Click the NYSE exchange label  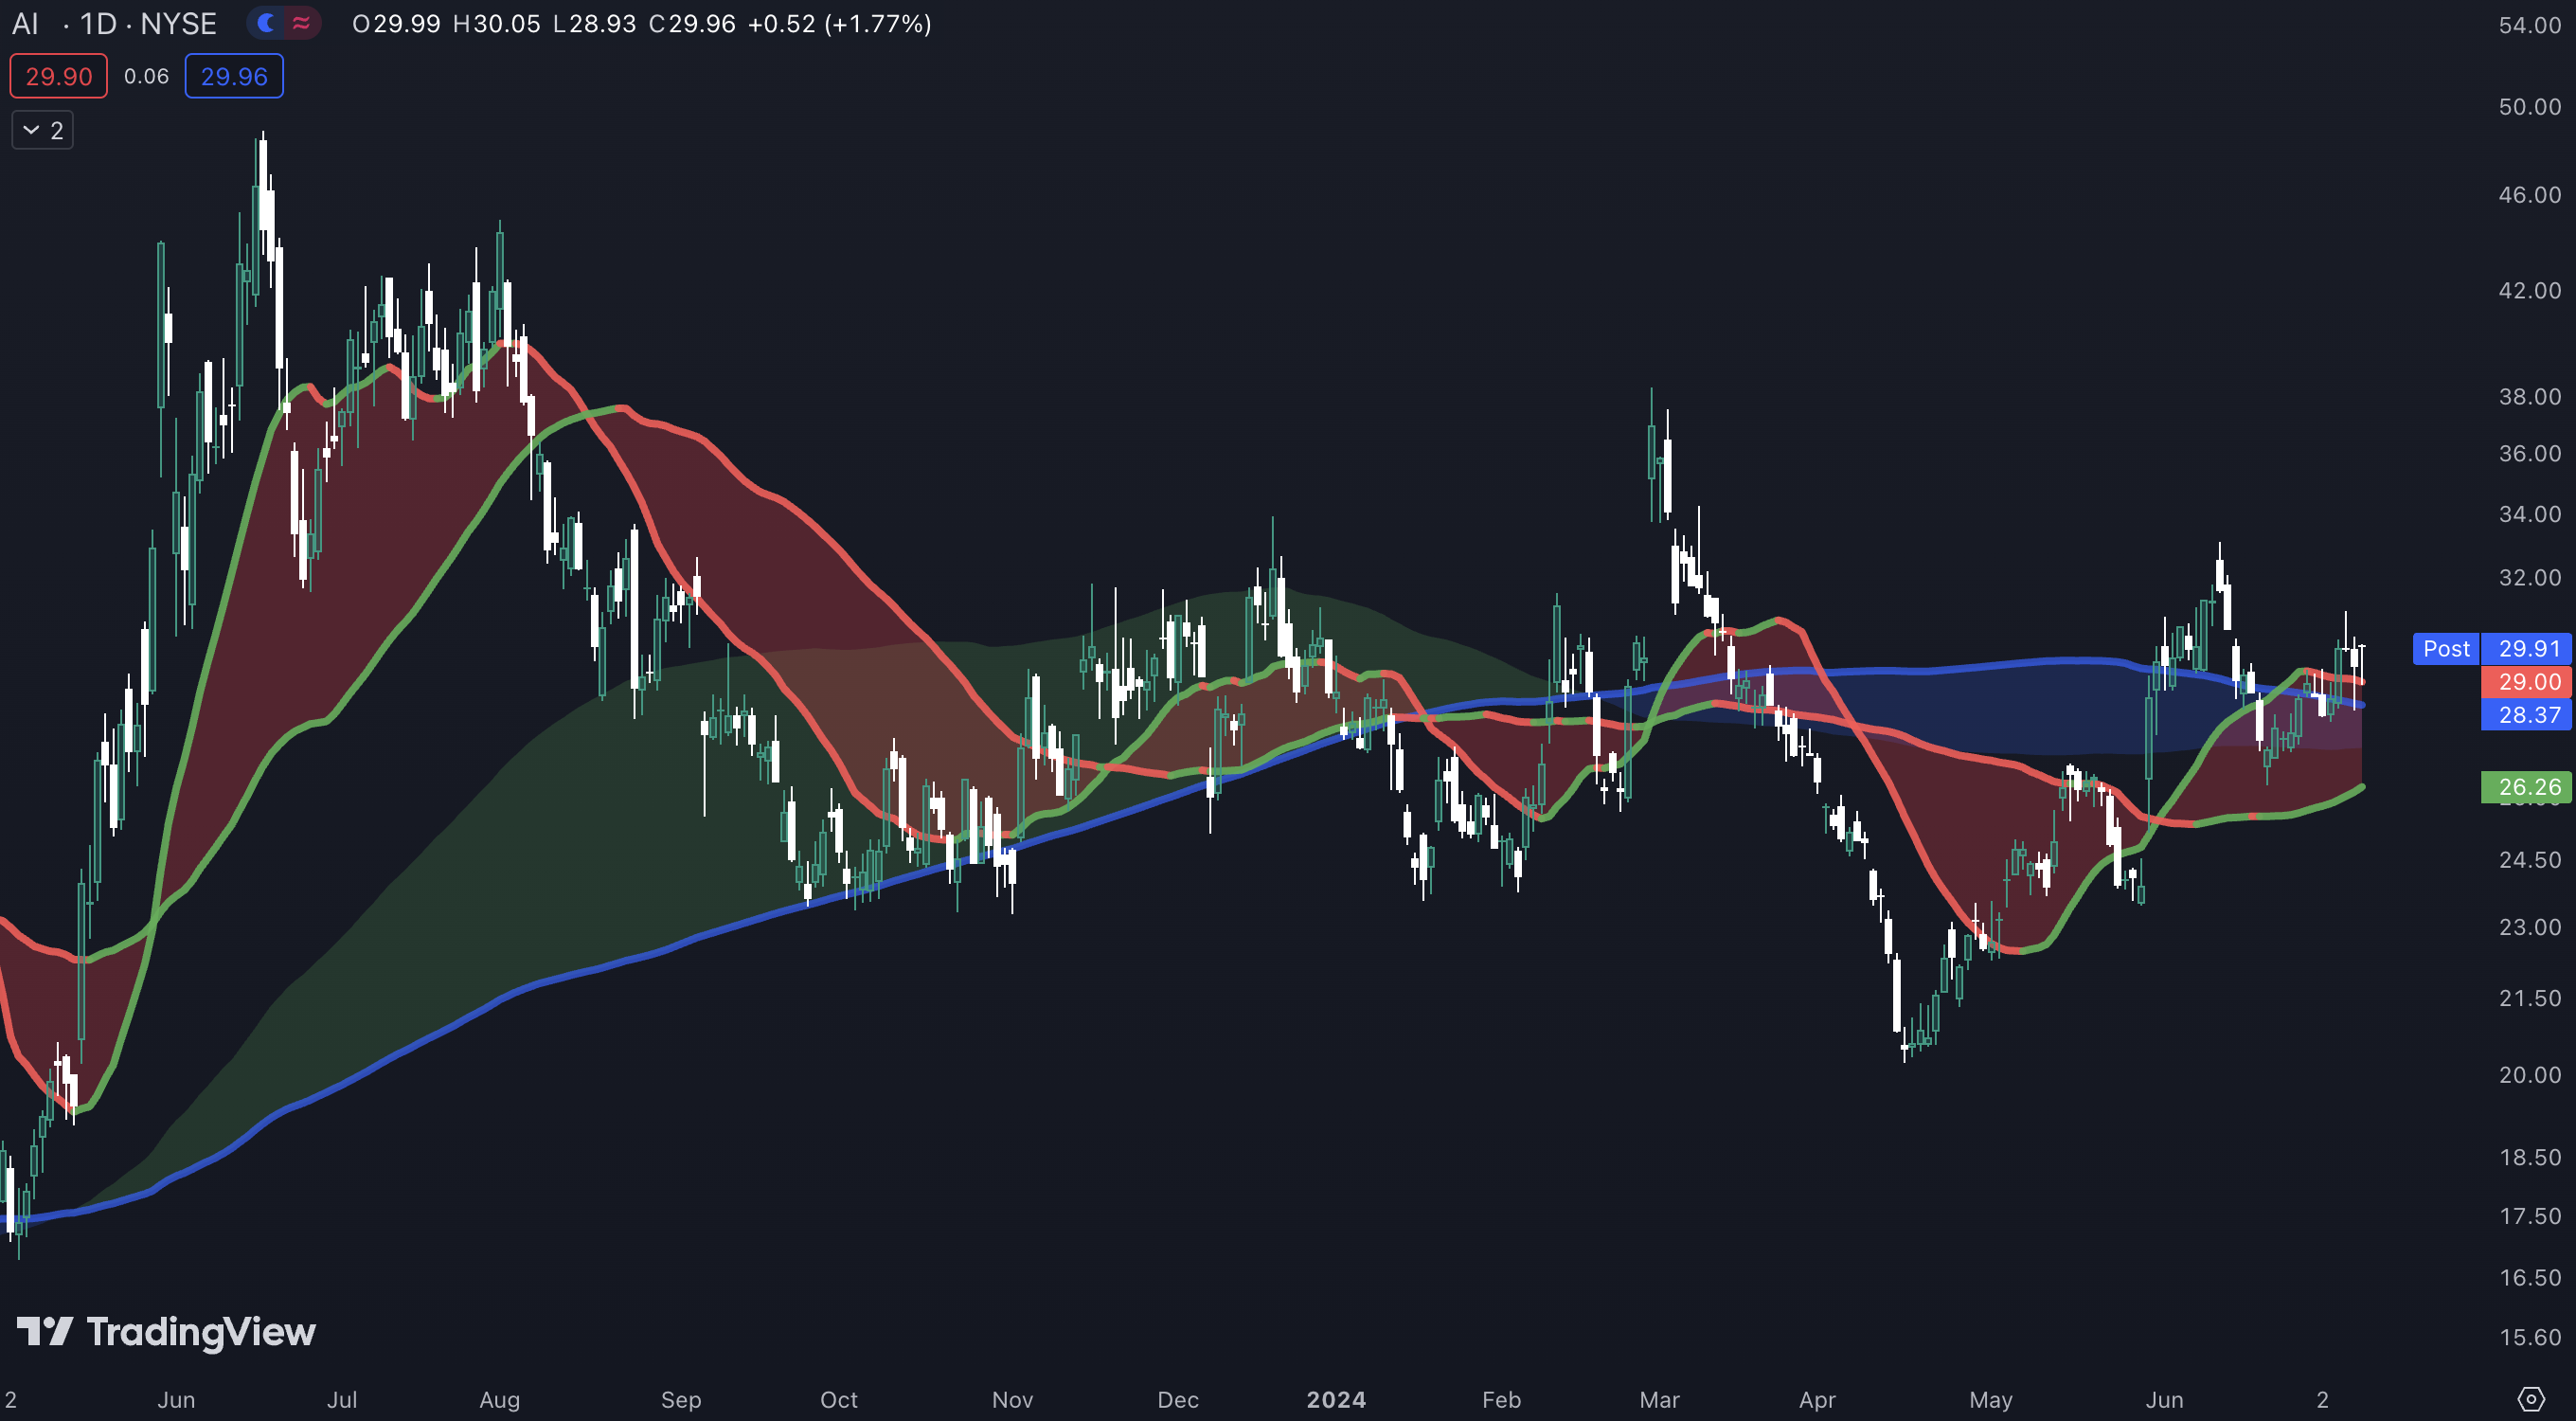point(179,23)
